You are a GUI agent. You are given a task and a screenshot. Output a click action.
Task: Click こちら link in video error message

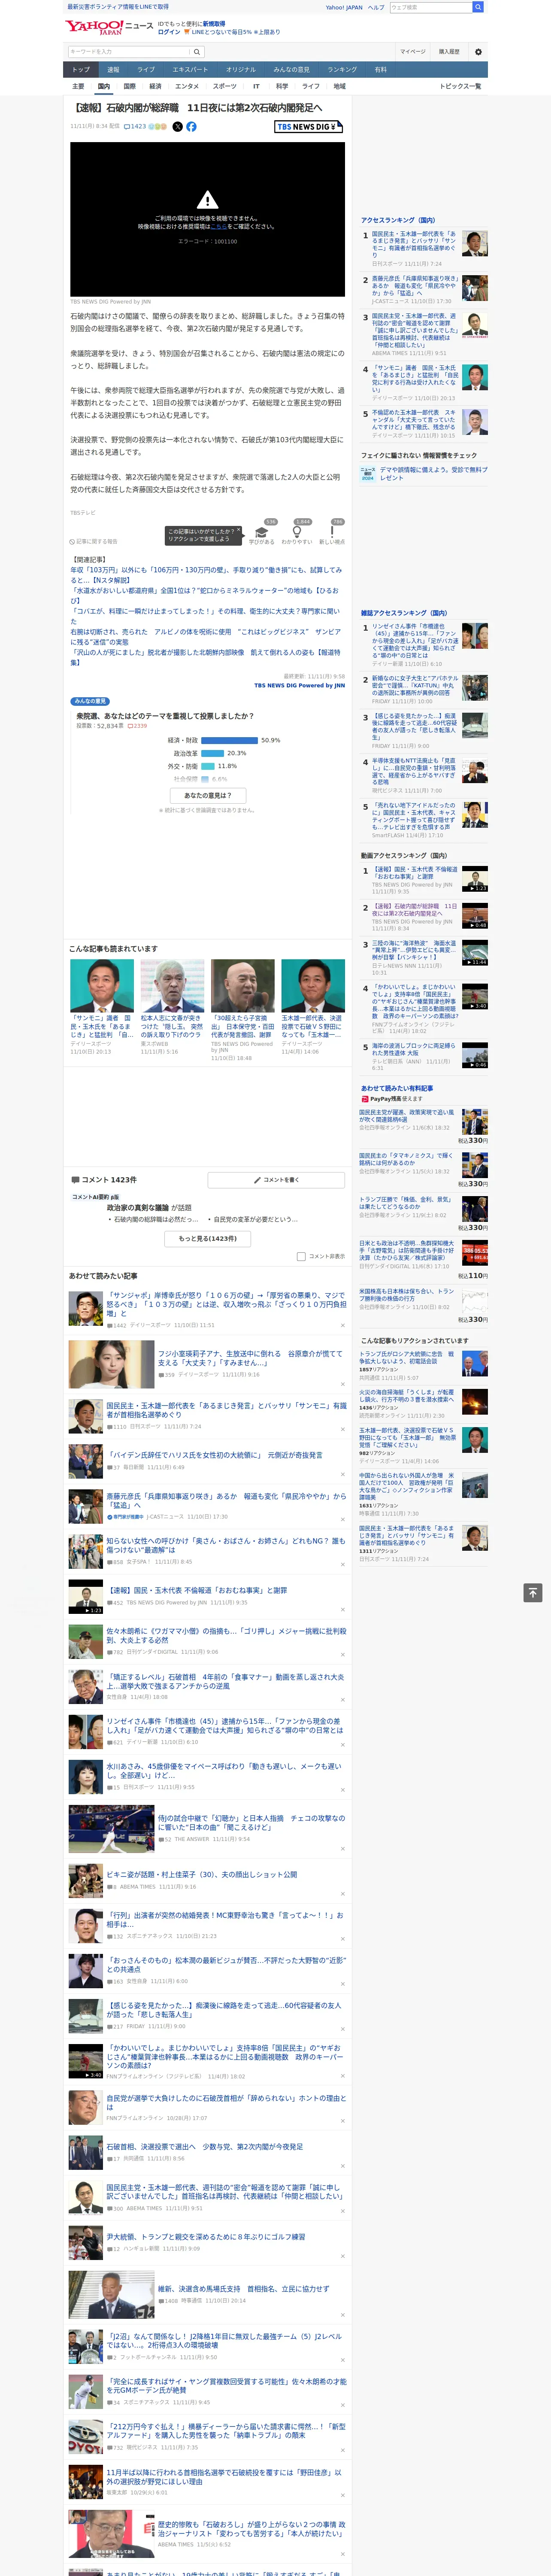point(218,226)
